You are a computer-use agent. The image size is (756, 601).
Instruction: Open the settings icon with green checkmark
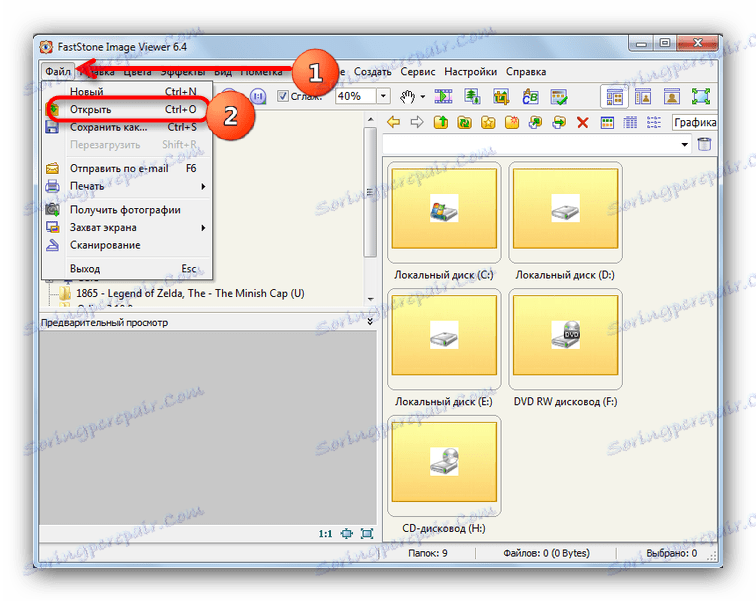coord(559,96)
